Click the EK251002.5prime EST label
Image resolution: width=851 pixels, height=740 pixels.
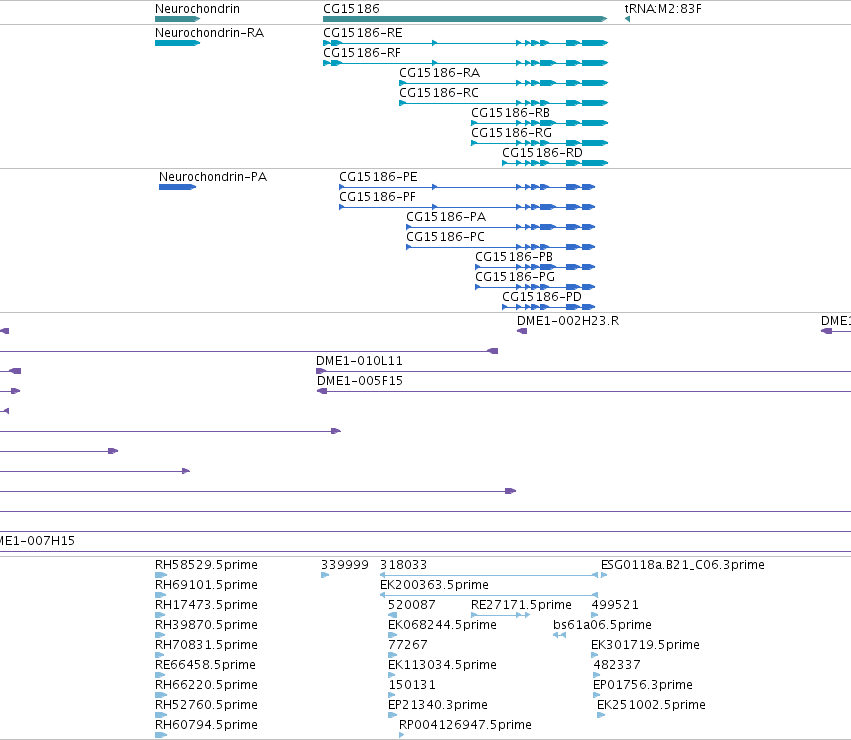click(x=651, y=705)
